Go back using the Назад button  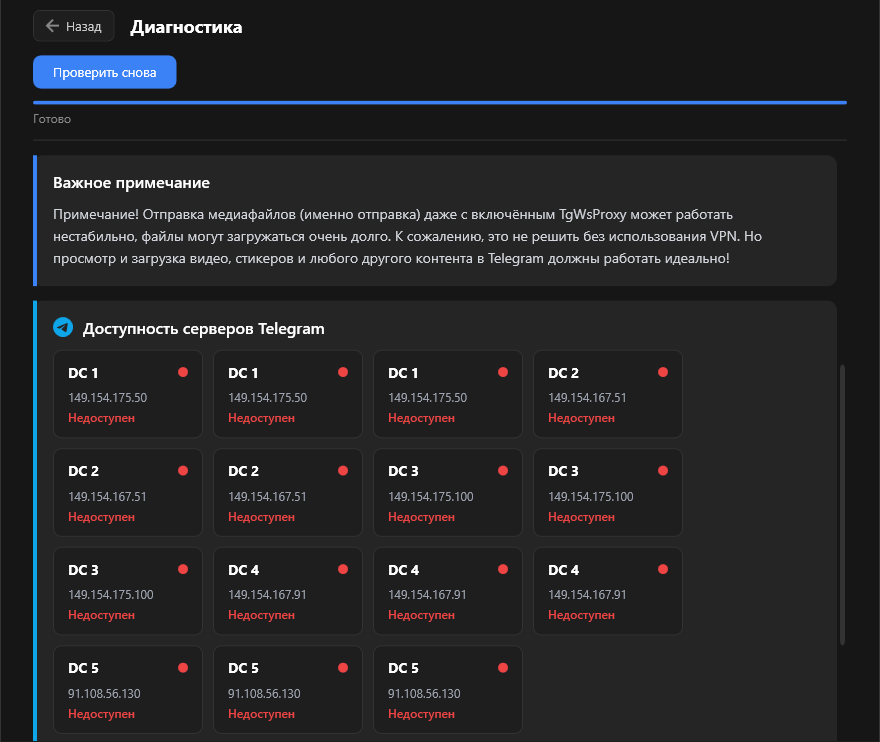click(x=74, y=26)
